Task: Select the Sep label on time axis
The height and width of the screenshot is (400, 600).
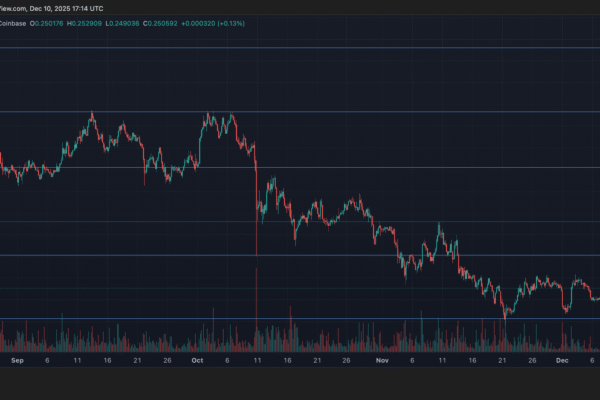Action: tap(15, 358)
